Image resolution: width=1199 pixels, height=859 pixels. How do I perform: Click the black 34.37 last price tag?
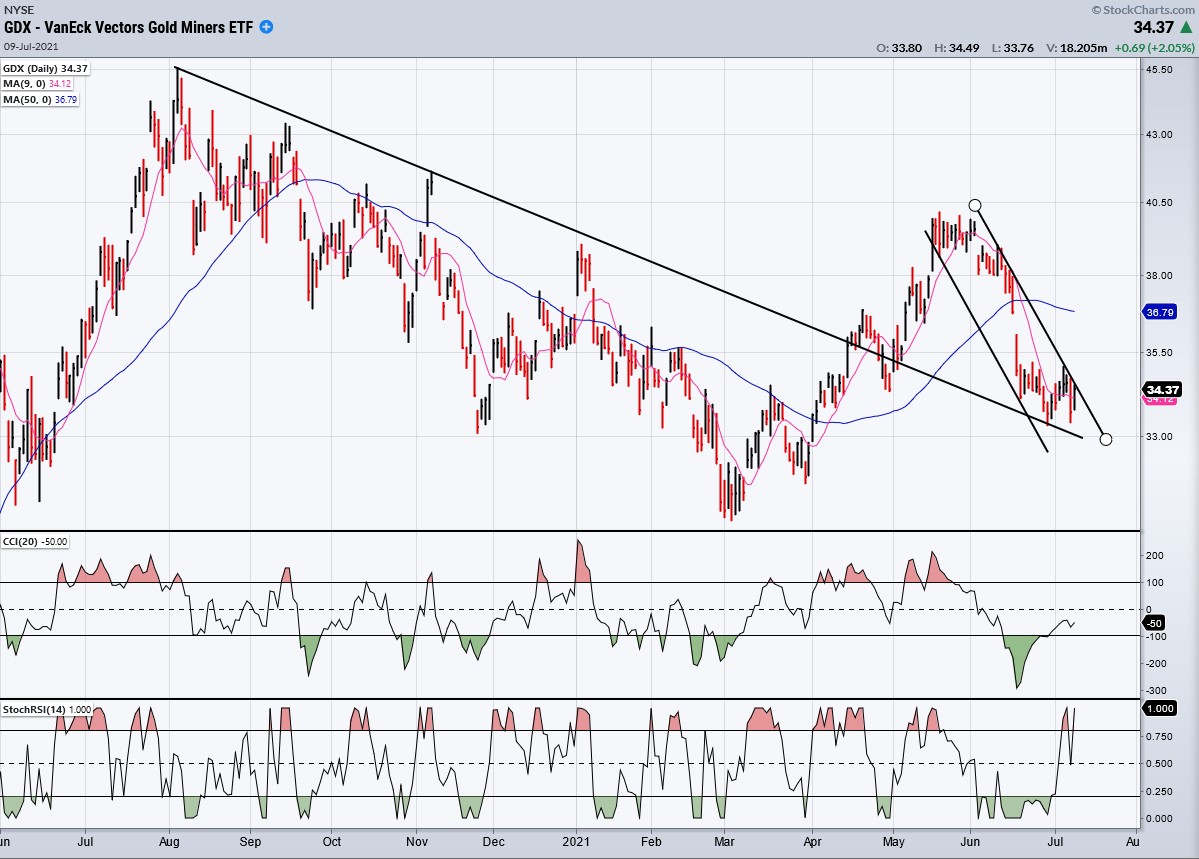(1162, 390)
